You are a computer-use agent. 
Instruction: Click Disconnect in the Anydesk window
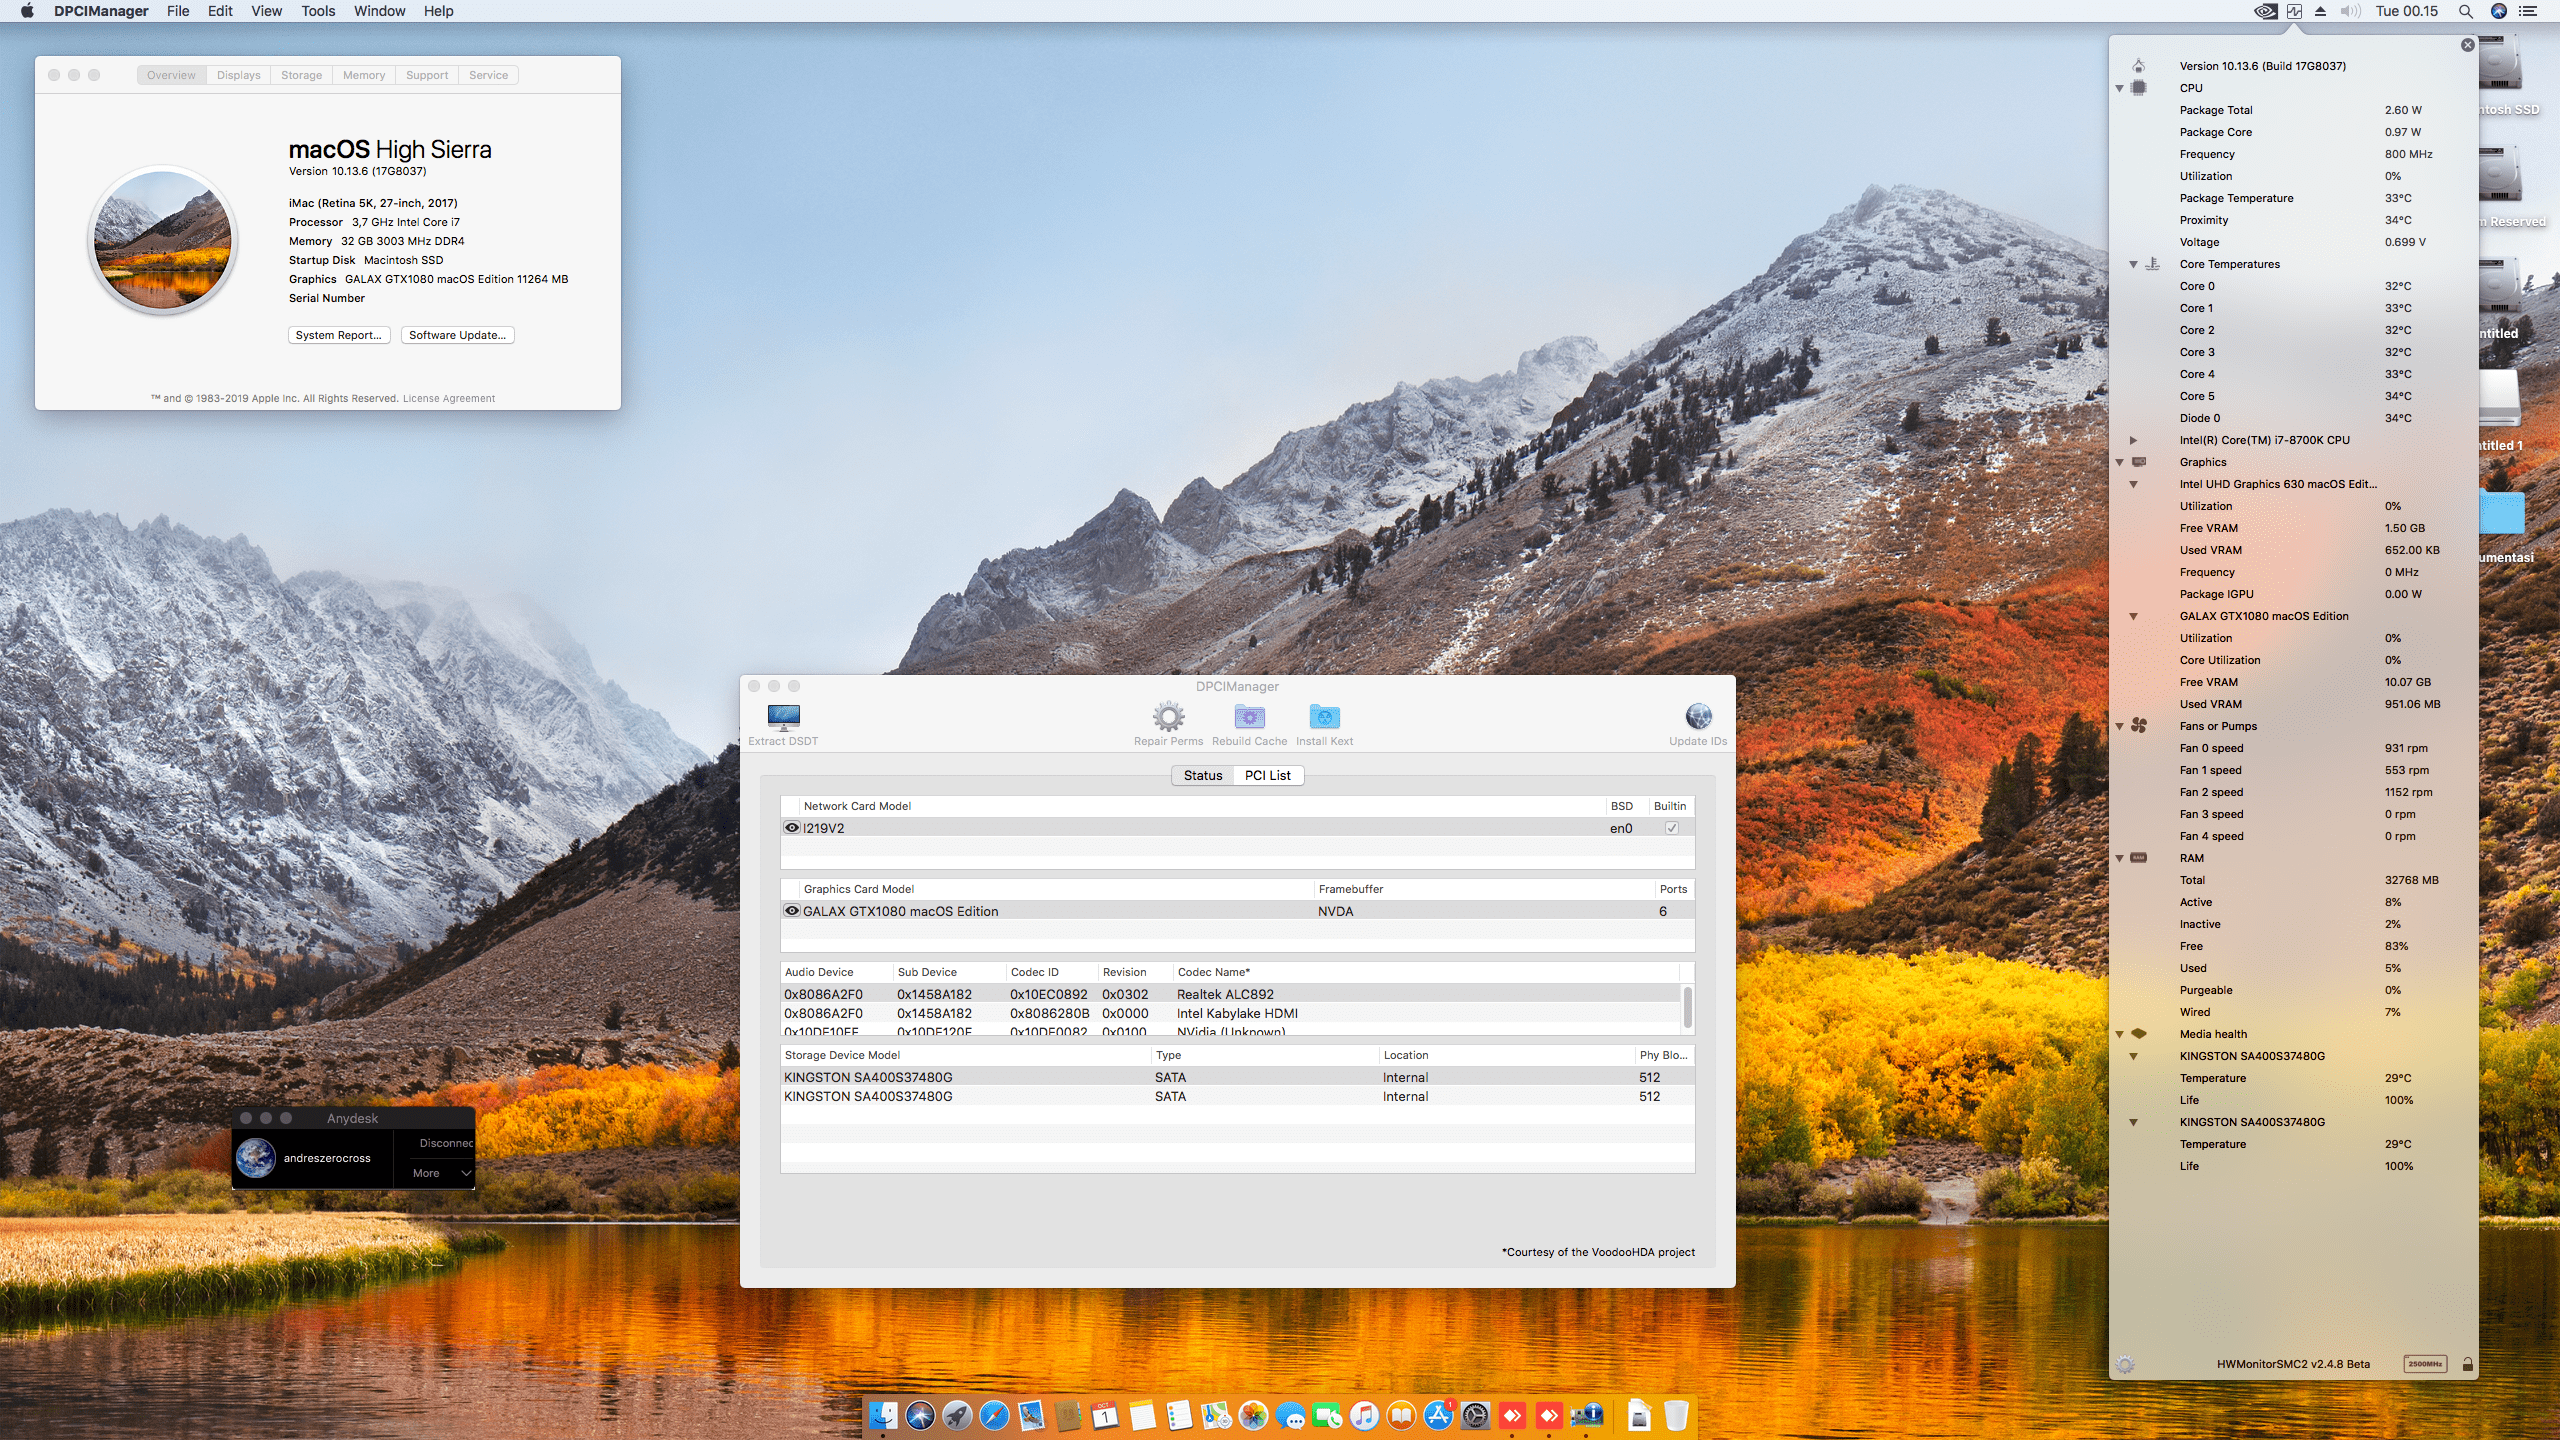coord(446,1143)
